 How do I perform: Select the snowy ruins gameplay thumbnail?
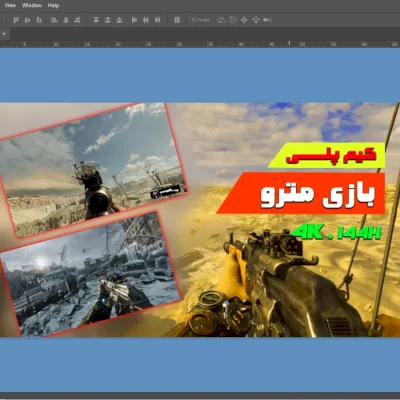91,273
